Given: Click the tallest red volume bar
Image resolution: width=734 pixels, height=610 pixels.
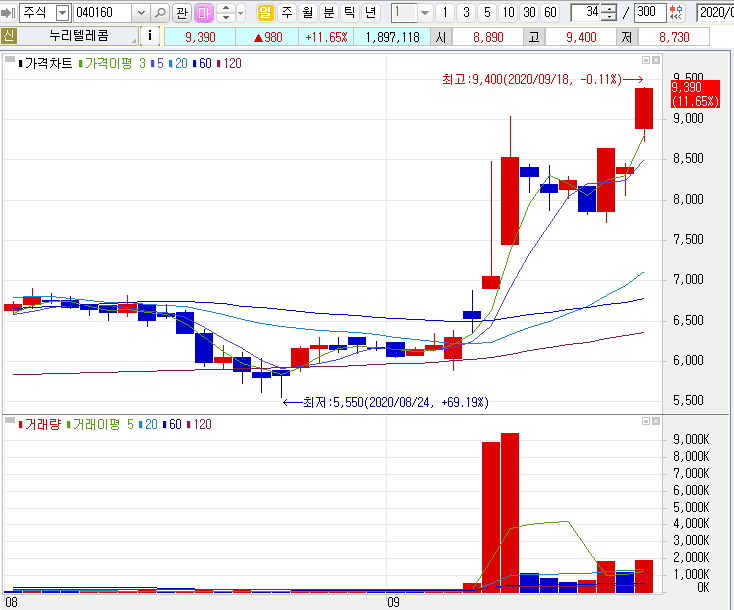Looking at the screenshot, I should tap(510, 512).
